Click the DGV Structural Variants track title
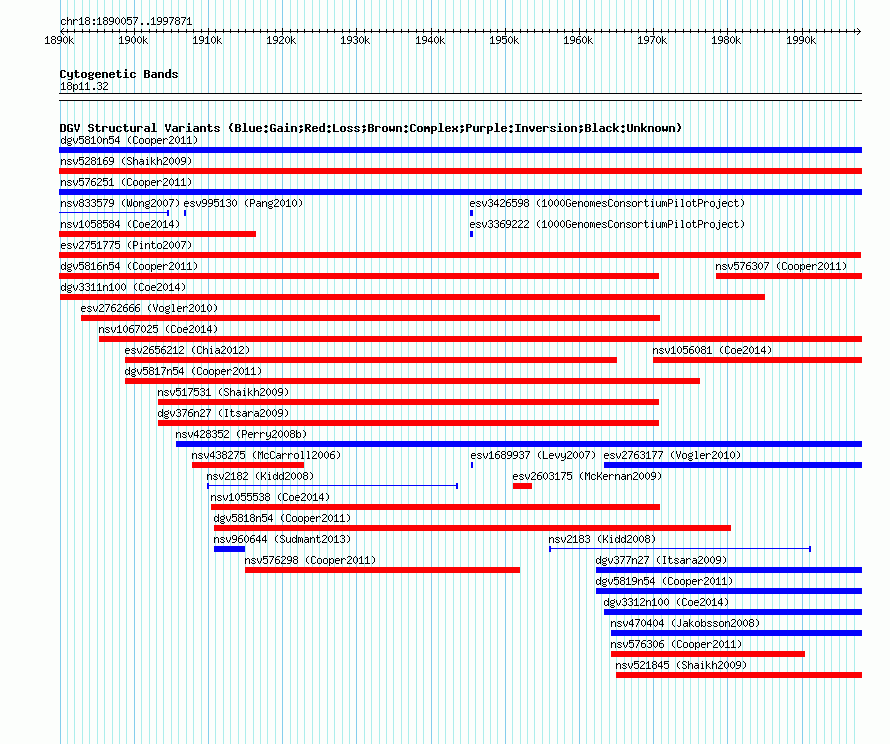The image size is (890, 744). coord(371,128)
